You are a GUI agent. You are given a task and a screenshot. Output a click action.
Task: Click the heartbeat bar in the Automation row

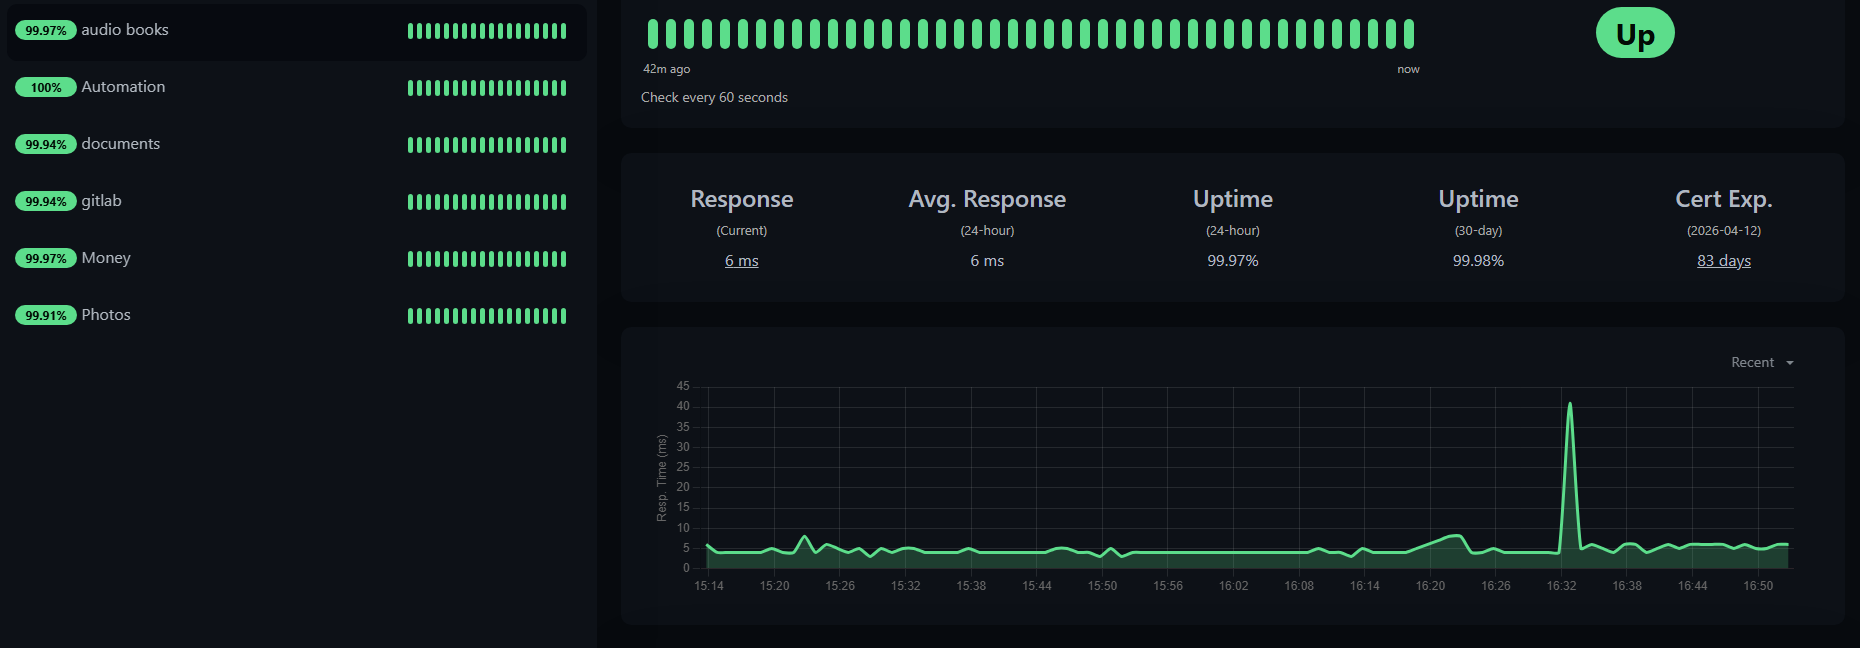(x=487, y=88)
